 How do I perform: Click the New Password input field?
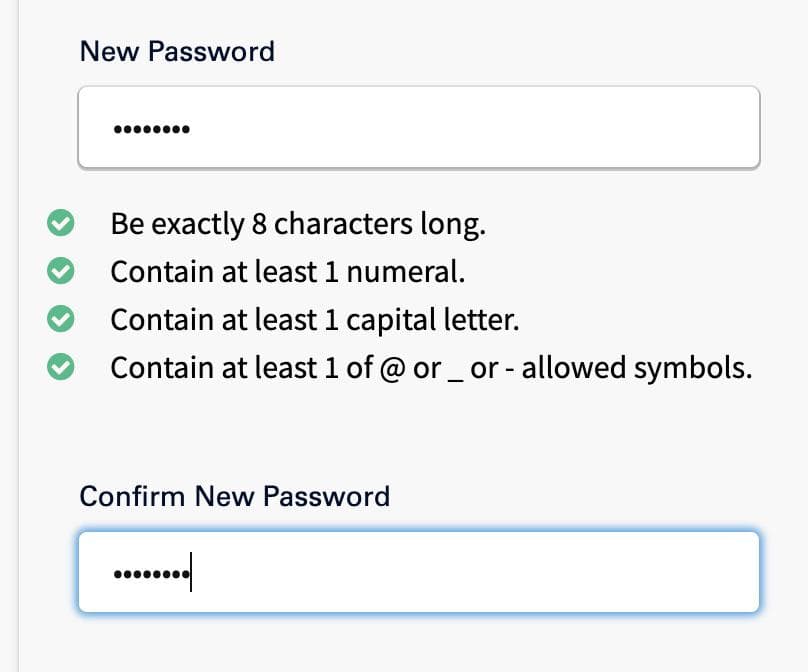click(418, 127)
